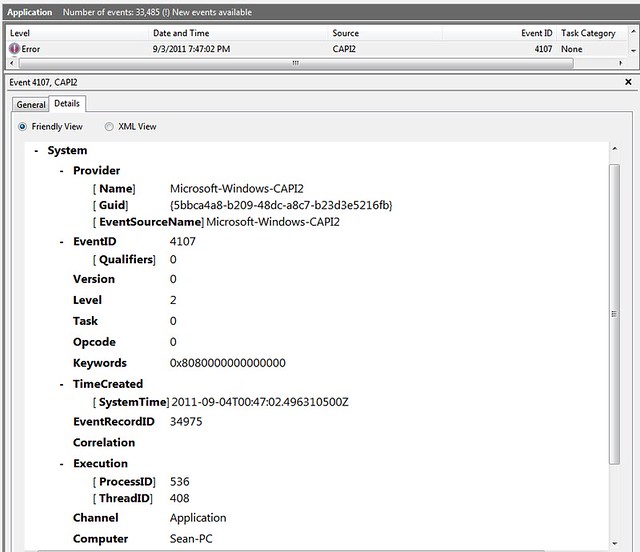The height and width of the screenshot is (552, 640).
Task: Sort by the Event ID column header
Action: [x=499, y=33]
